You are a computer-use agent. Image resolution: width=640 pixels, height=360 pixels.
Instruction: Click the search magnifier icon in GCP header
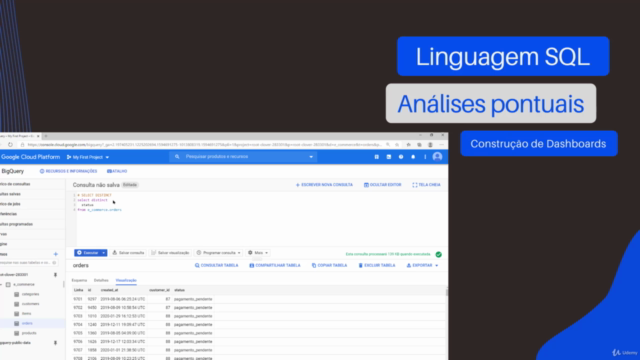tap(177, 157)
